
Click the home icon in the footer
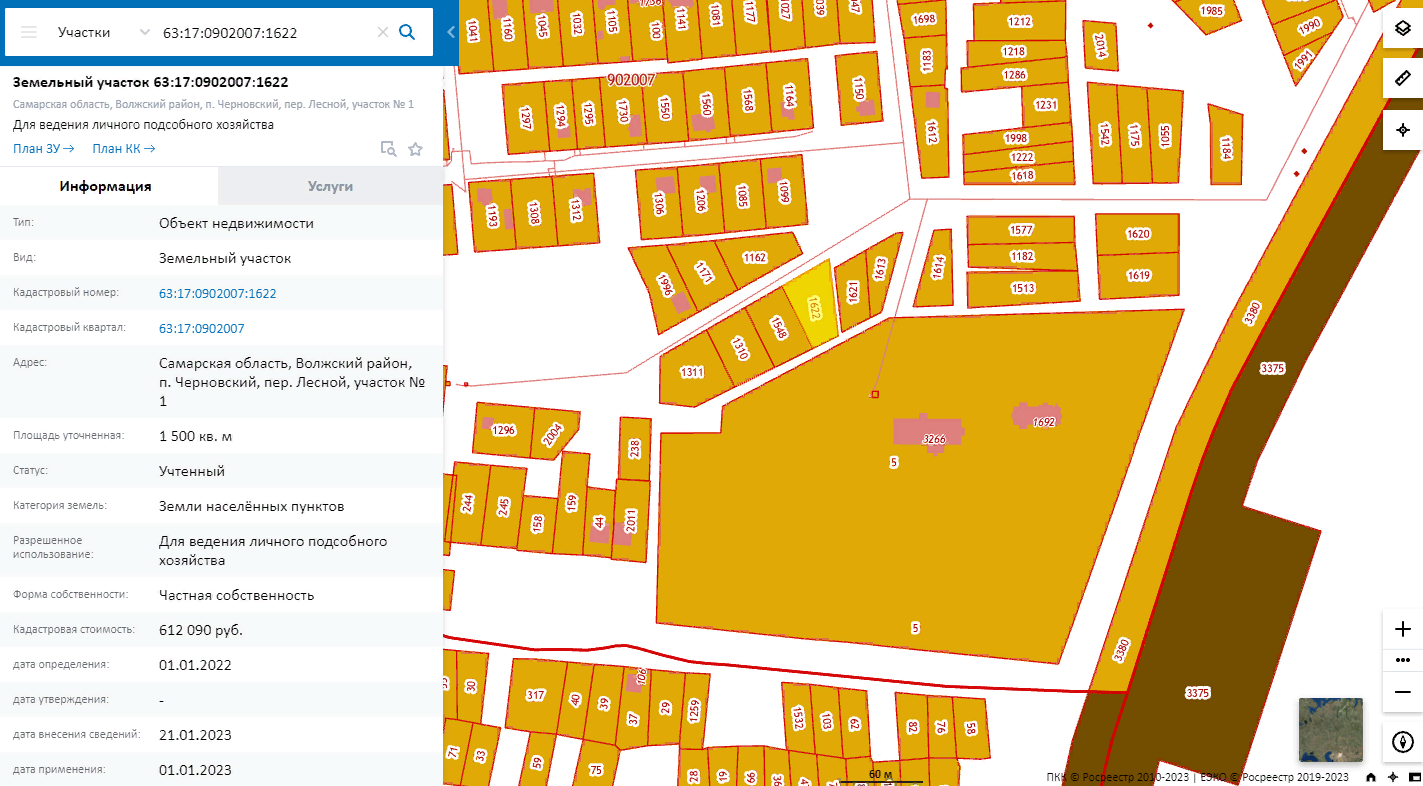pos(1370,777)
